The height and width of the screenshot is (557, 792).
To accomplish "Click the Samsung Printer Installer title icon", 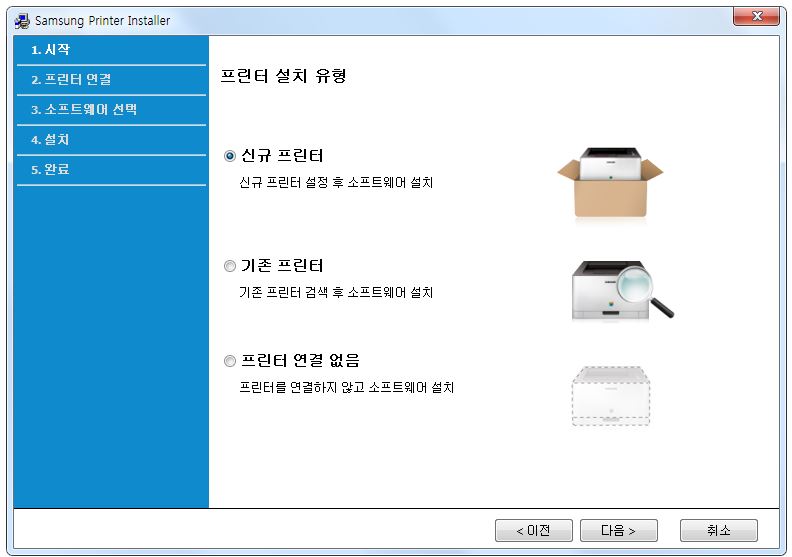I will click(22, 21).
